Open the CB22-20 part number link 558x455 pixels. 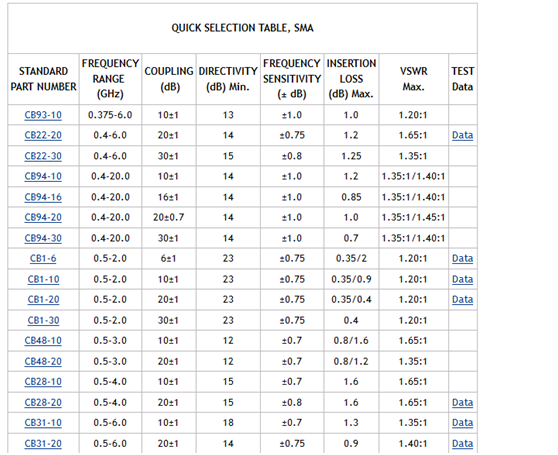click(x=43, y=135)
